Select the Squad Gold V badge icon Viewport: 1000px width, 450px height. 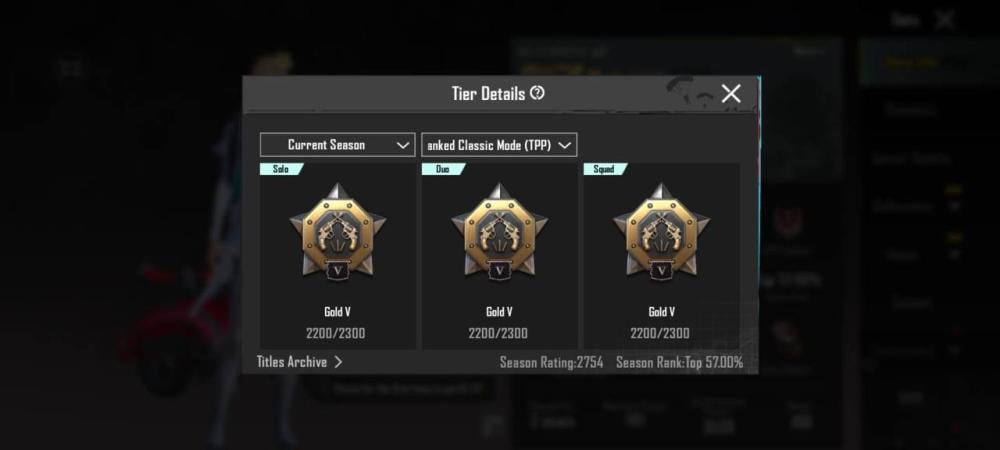661,231
